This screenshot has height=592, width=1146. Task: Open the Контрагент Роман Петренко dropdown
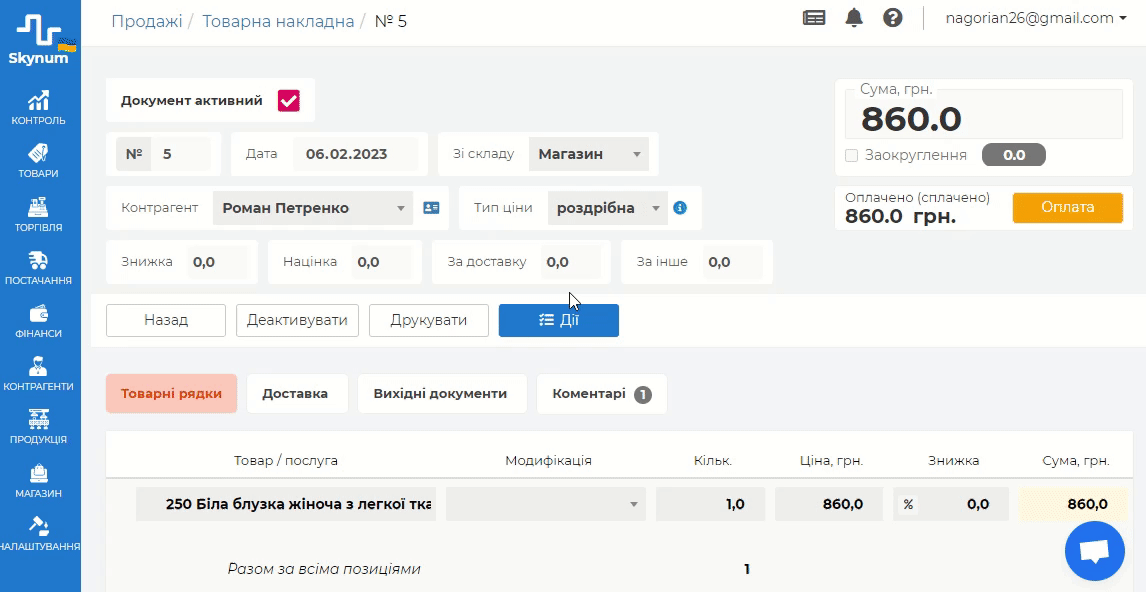pos(313,208)
